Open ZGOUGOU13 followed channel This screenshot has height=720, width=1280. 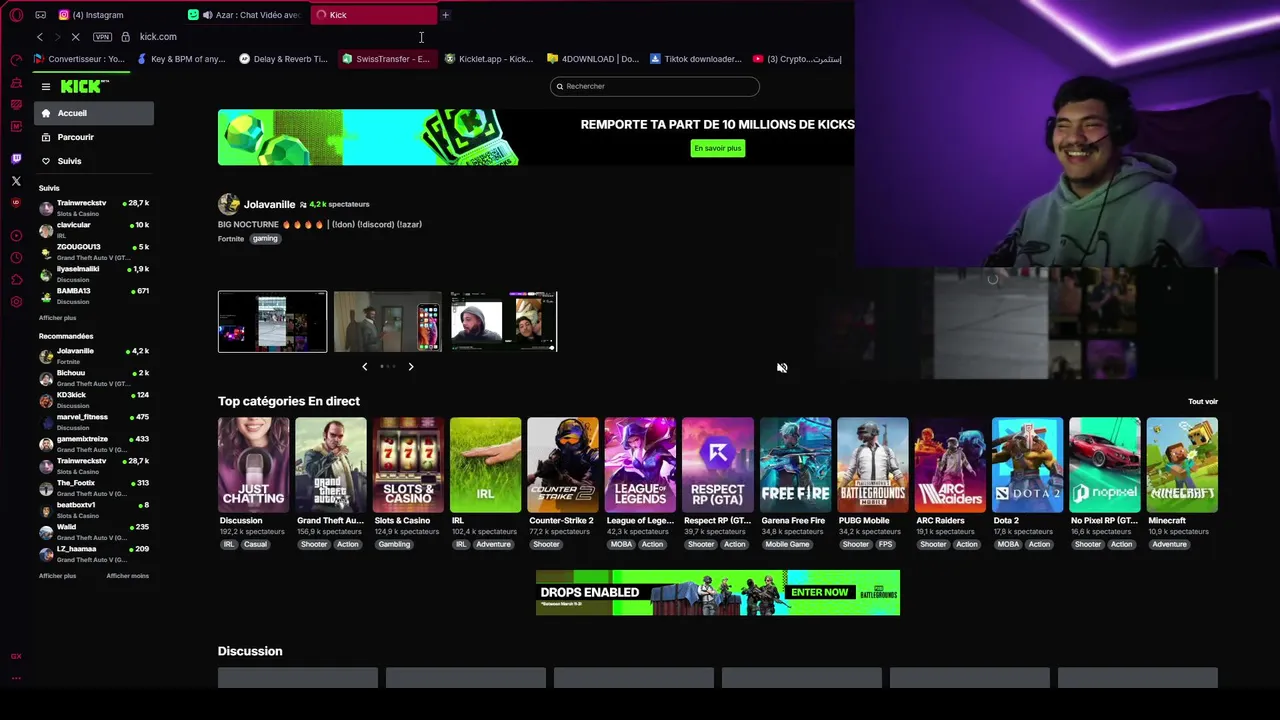point(94,252)
